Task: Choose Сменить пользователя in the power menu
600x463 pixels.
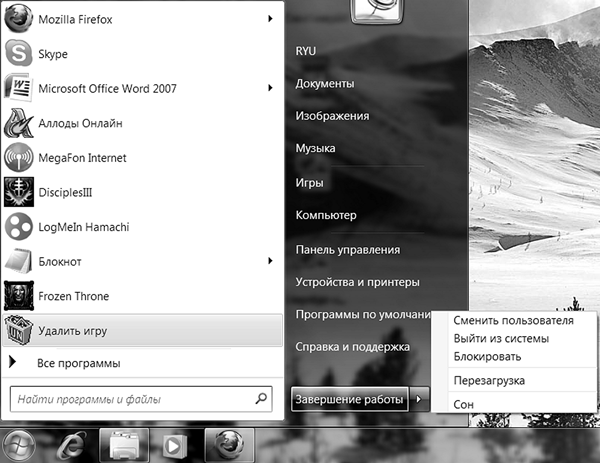Action: 513,321
